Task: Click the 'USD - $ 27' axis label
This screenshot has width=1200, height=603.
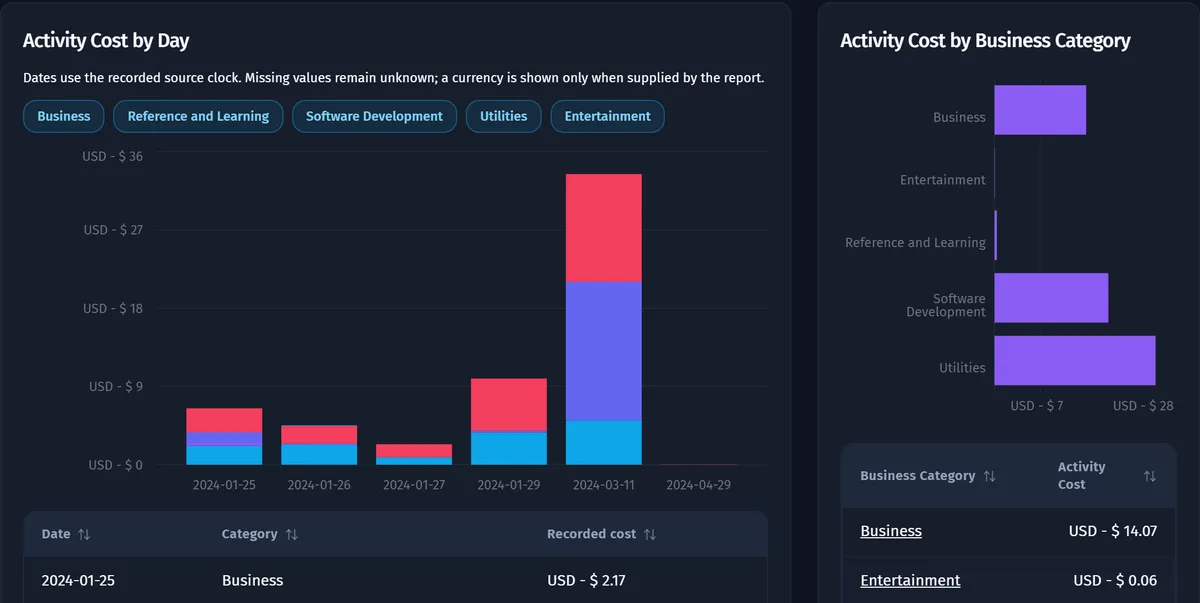Action: [113, 230]
